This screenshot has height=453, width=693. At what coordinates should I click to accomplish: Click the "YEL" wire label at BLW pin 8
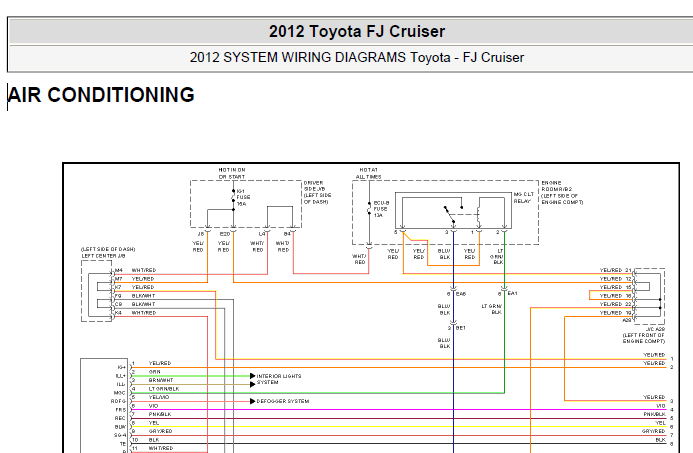pyautogui.click(x=154, y=423)
